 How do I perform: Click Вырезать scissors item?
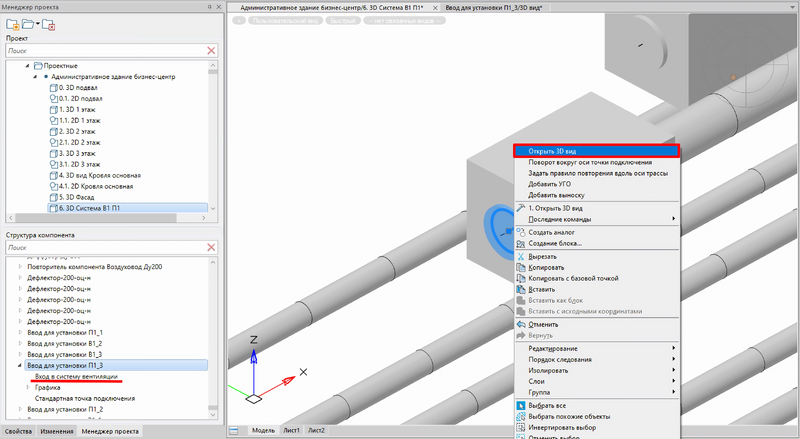click(x=596, y=257)
